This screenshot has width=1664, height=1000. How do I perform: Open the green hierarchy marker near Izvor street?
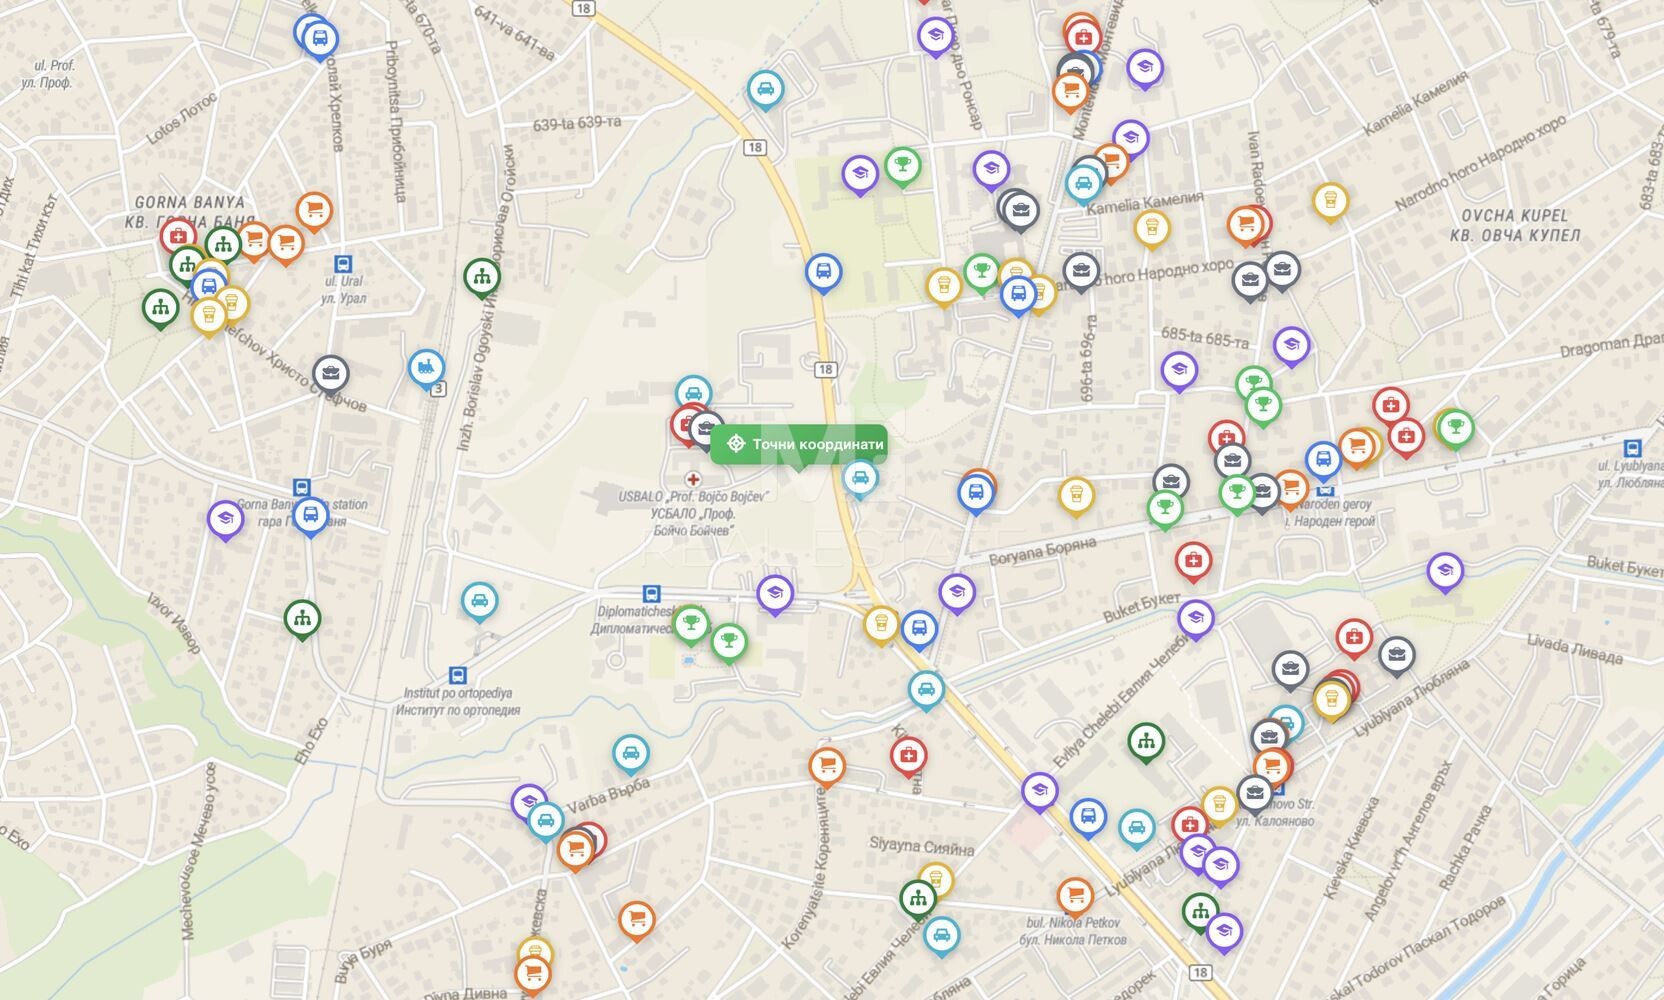click(x=302, y=620)
